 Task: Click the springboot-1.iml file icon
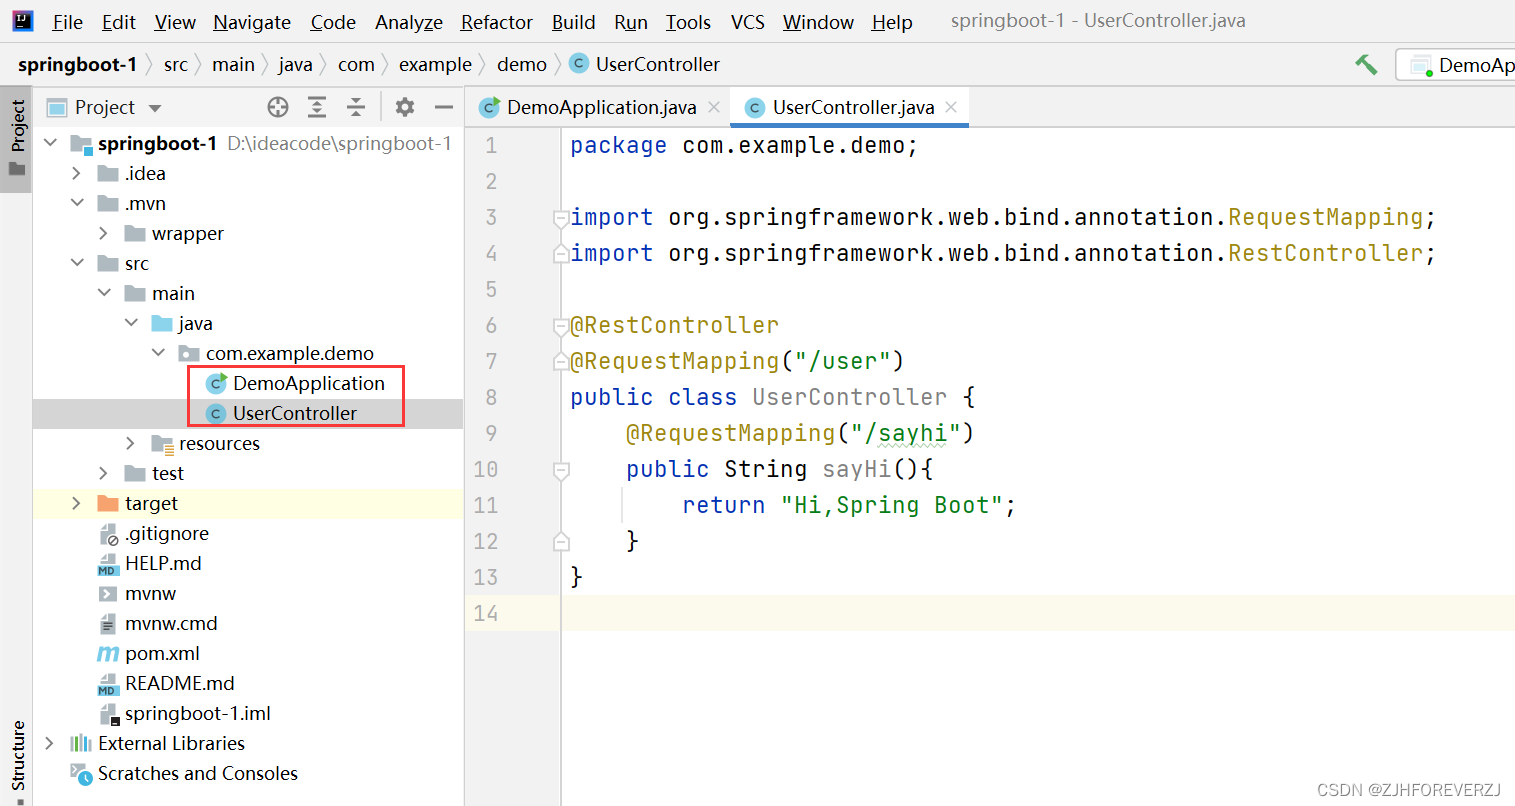pos(108,714)
